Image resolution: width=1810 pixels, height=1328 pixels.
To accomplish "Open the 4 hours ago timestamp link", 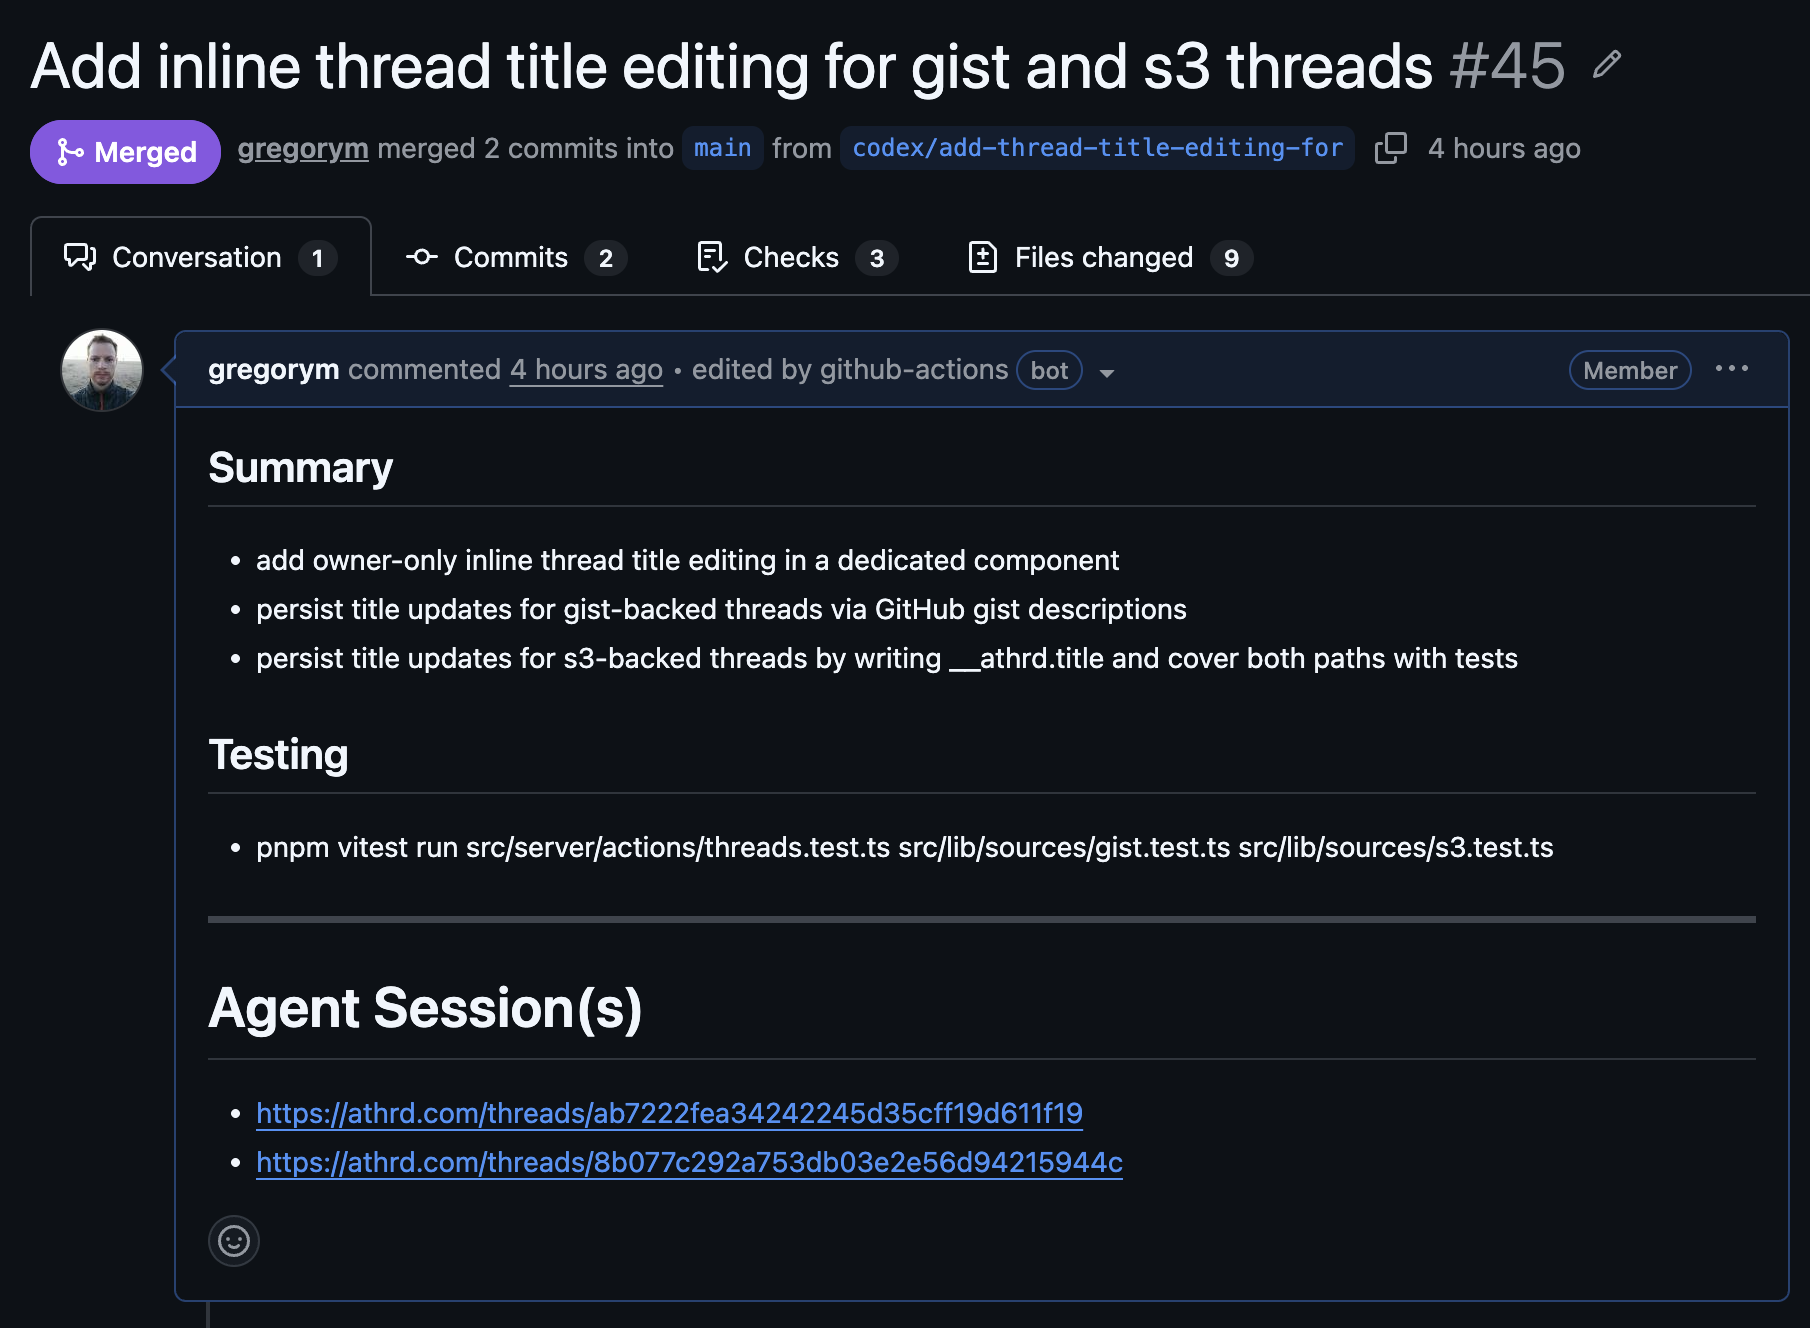I will tap(586, 369).
